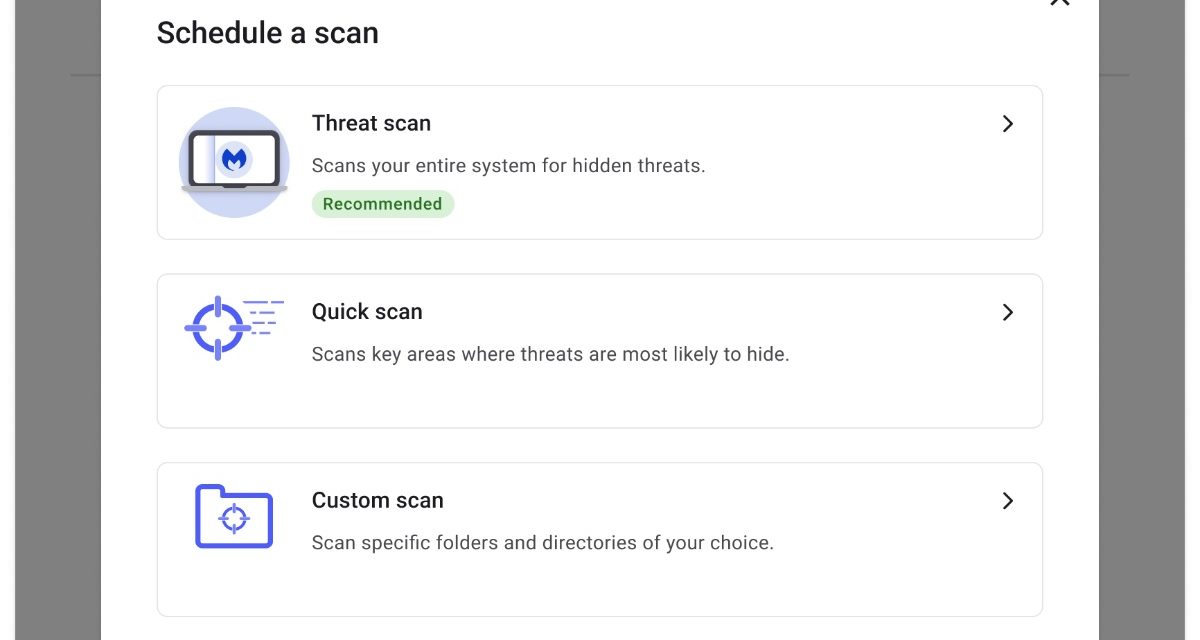Open the Custom scan configuration
The width and height of the screenshot is (1200, 640).
tap(600, 539)
